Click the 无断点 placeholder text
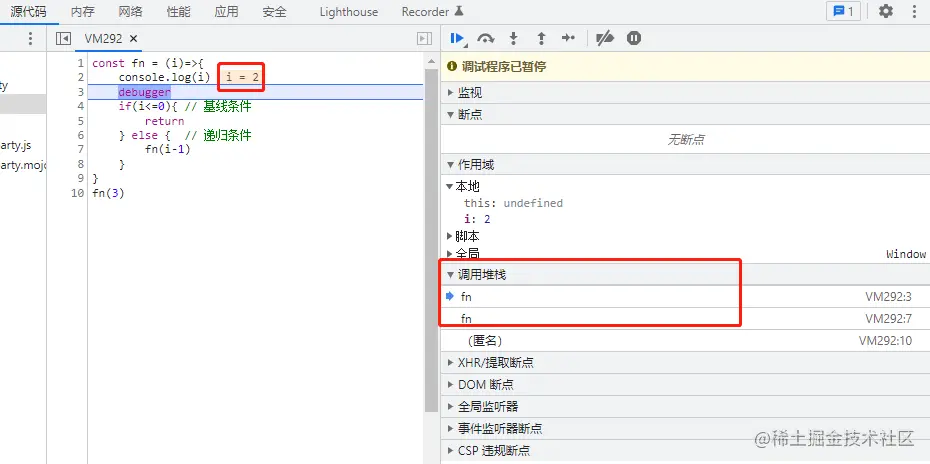Viewport: 930px width, 464px height. coord(686,140)
